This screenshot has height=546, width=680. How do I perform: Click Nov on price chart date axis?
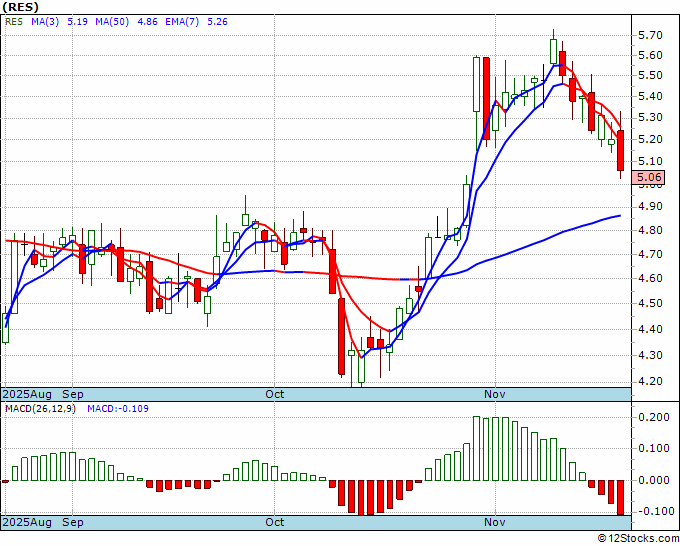click(x=495, y=394)
